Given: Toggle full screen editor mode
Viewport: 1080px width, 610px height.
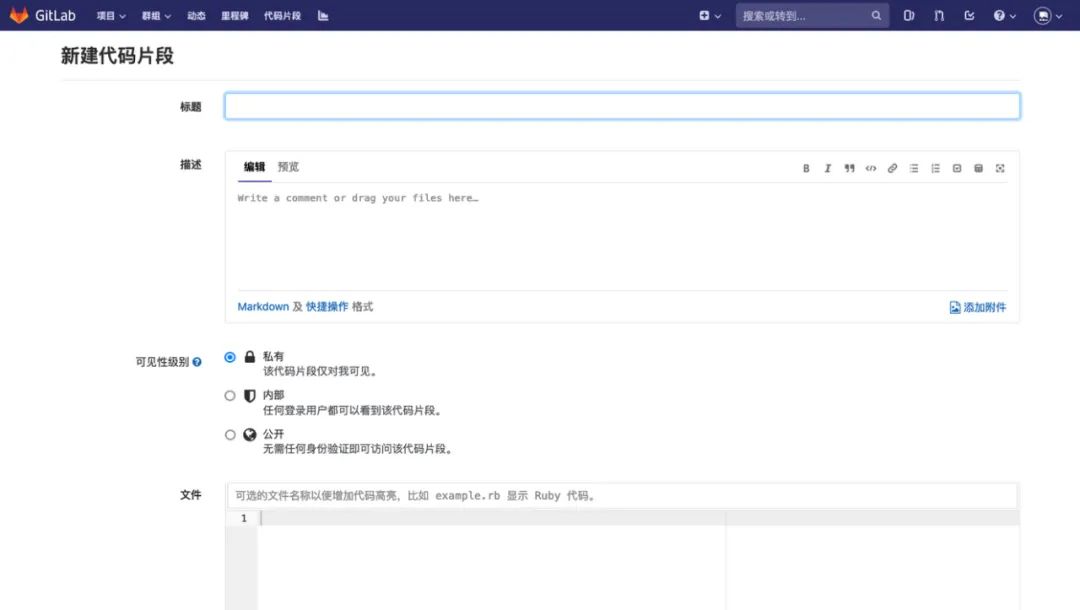Looking at the screenshot, I should click(x=1000, y=169).
